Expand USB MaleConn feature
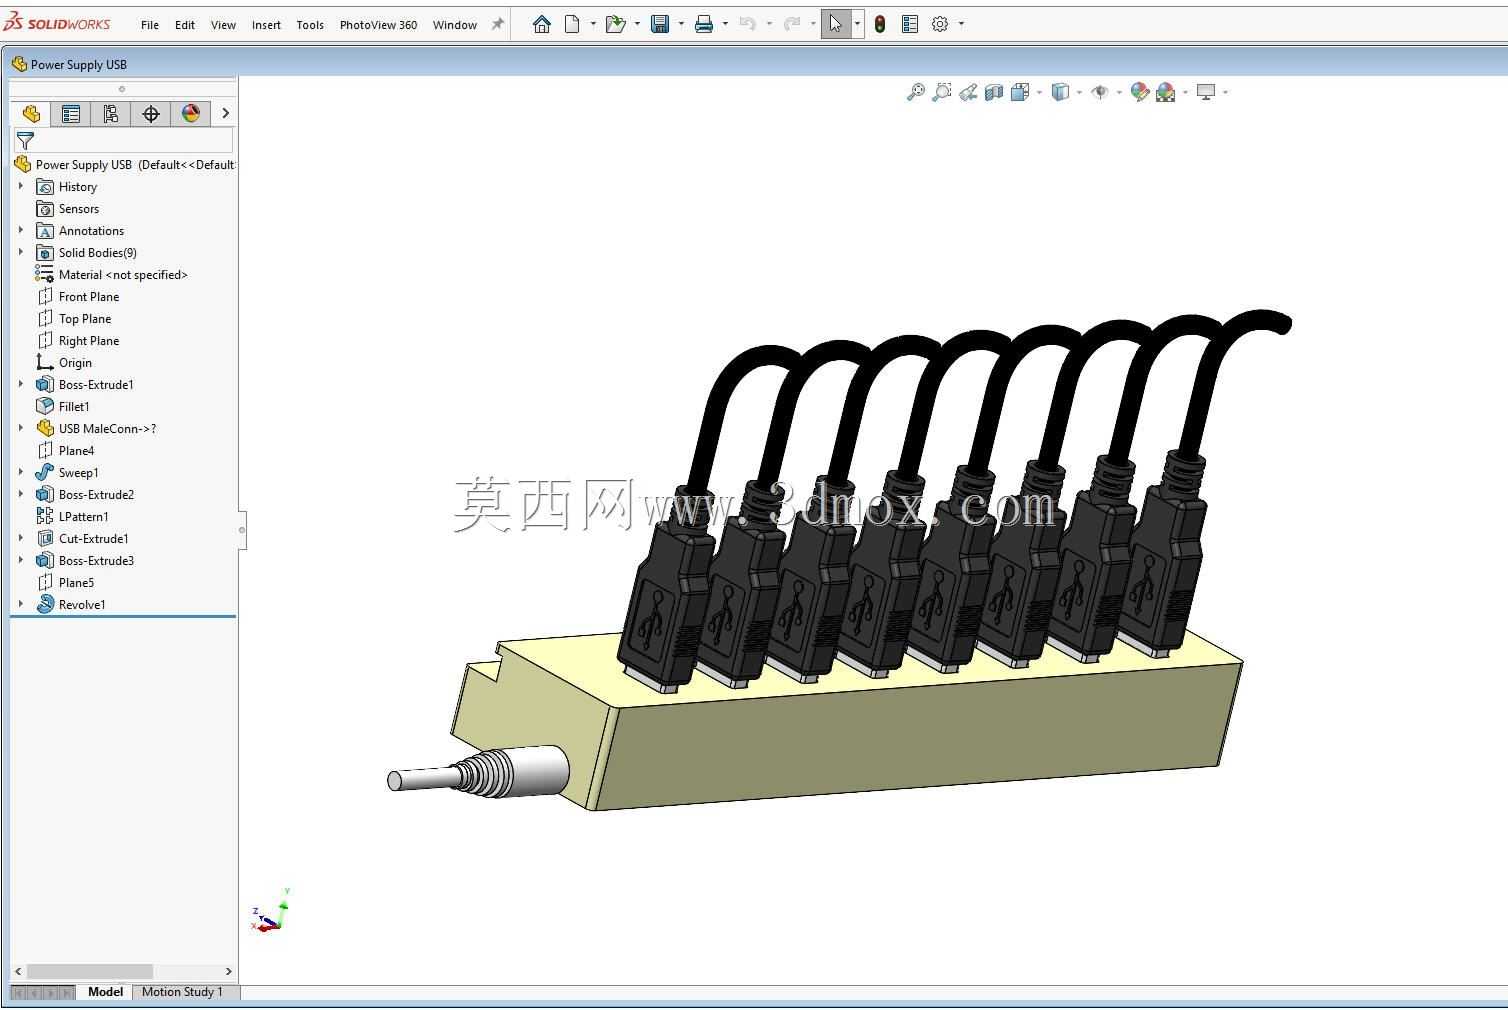 click(21, 428)
